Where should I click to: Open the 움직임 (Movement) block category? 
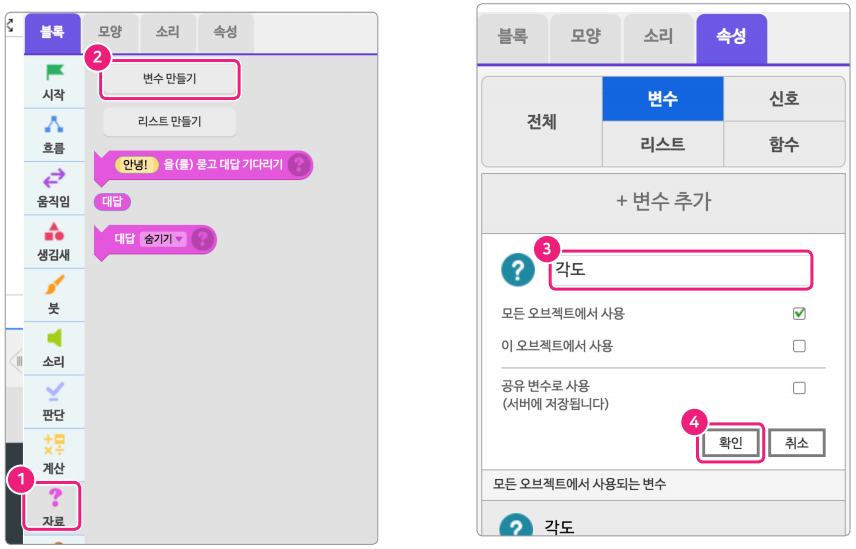click(x=54, y=188)
